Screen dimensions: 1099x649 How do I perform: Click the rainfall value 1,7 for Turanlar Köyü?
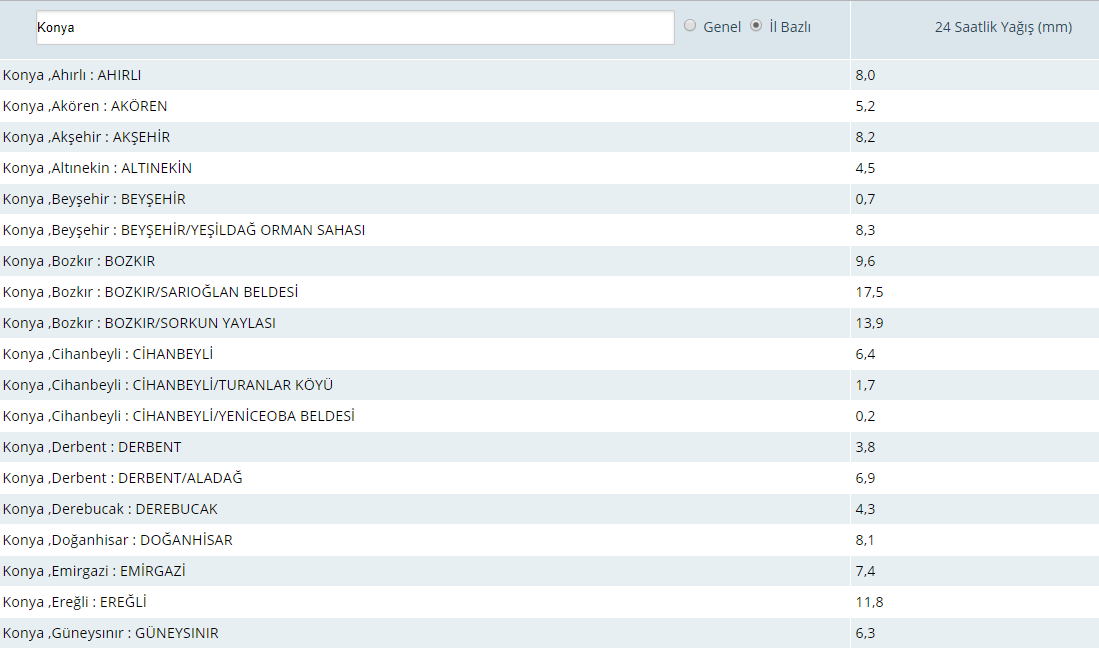(865, 385)
